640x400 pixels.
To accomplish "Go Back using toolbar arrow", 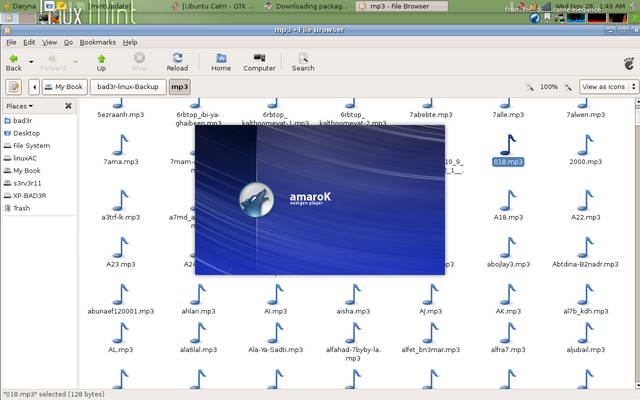I will point(13,62).
